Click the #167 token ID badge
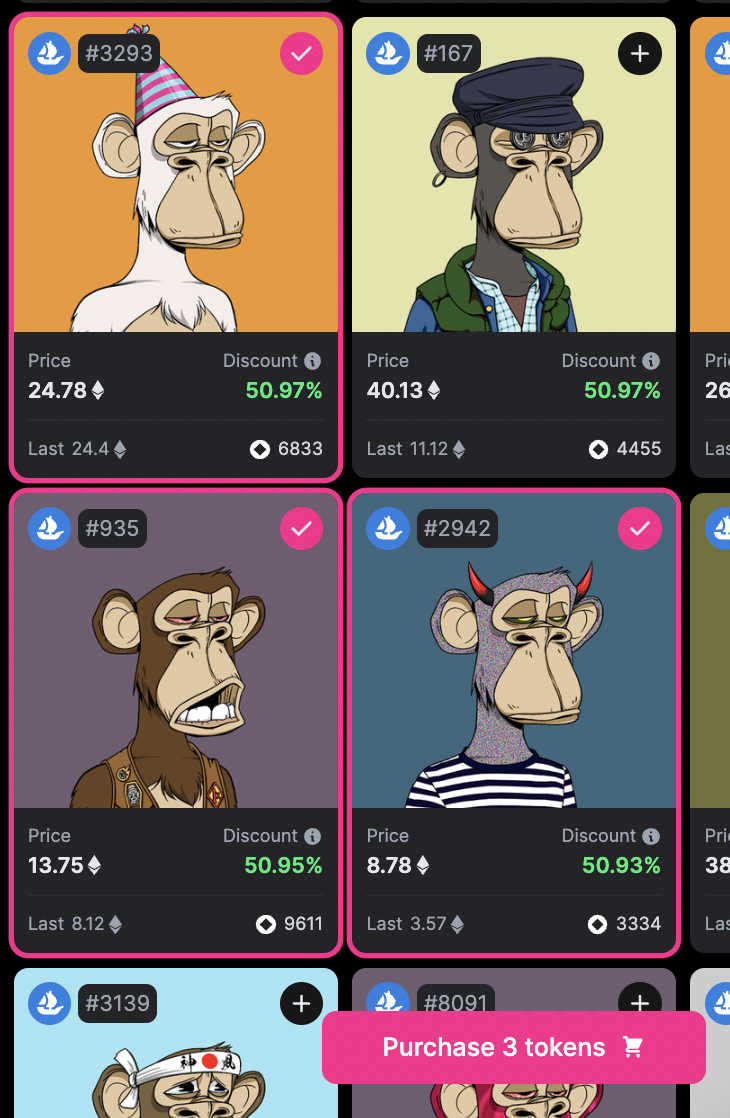This screenshot has width=730, height=1118. coord(448,53)
